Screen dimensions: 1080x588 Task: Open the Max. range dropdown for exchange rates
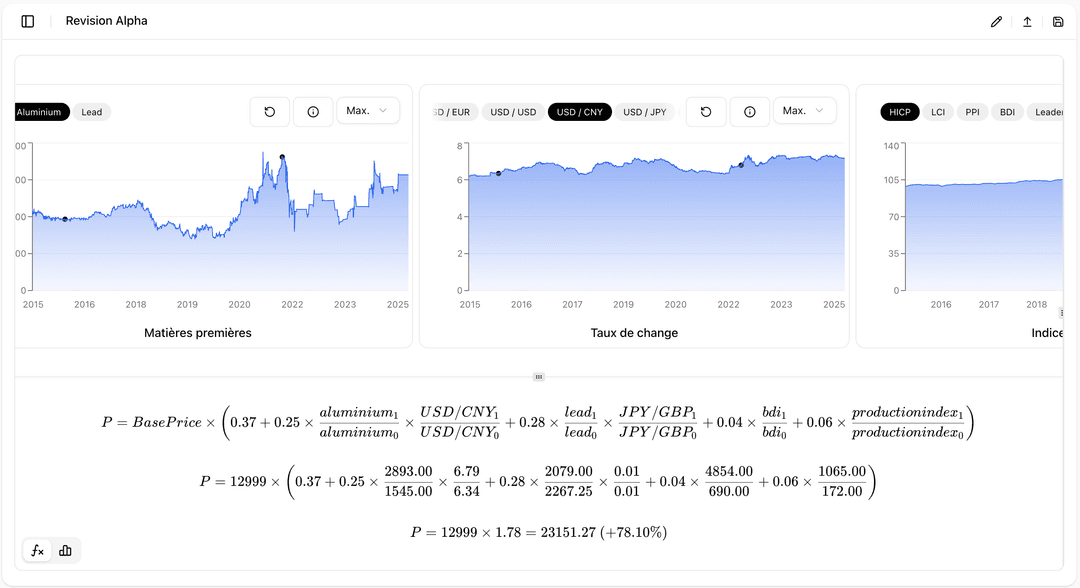pos(804,111)
